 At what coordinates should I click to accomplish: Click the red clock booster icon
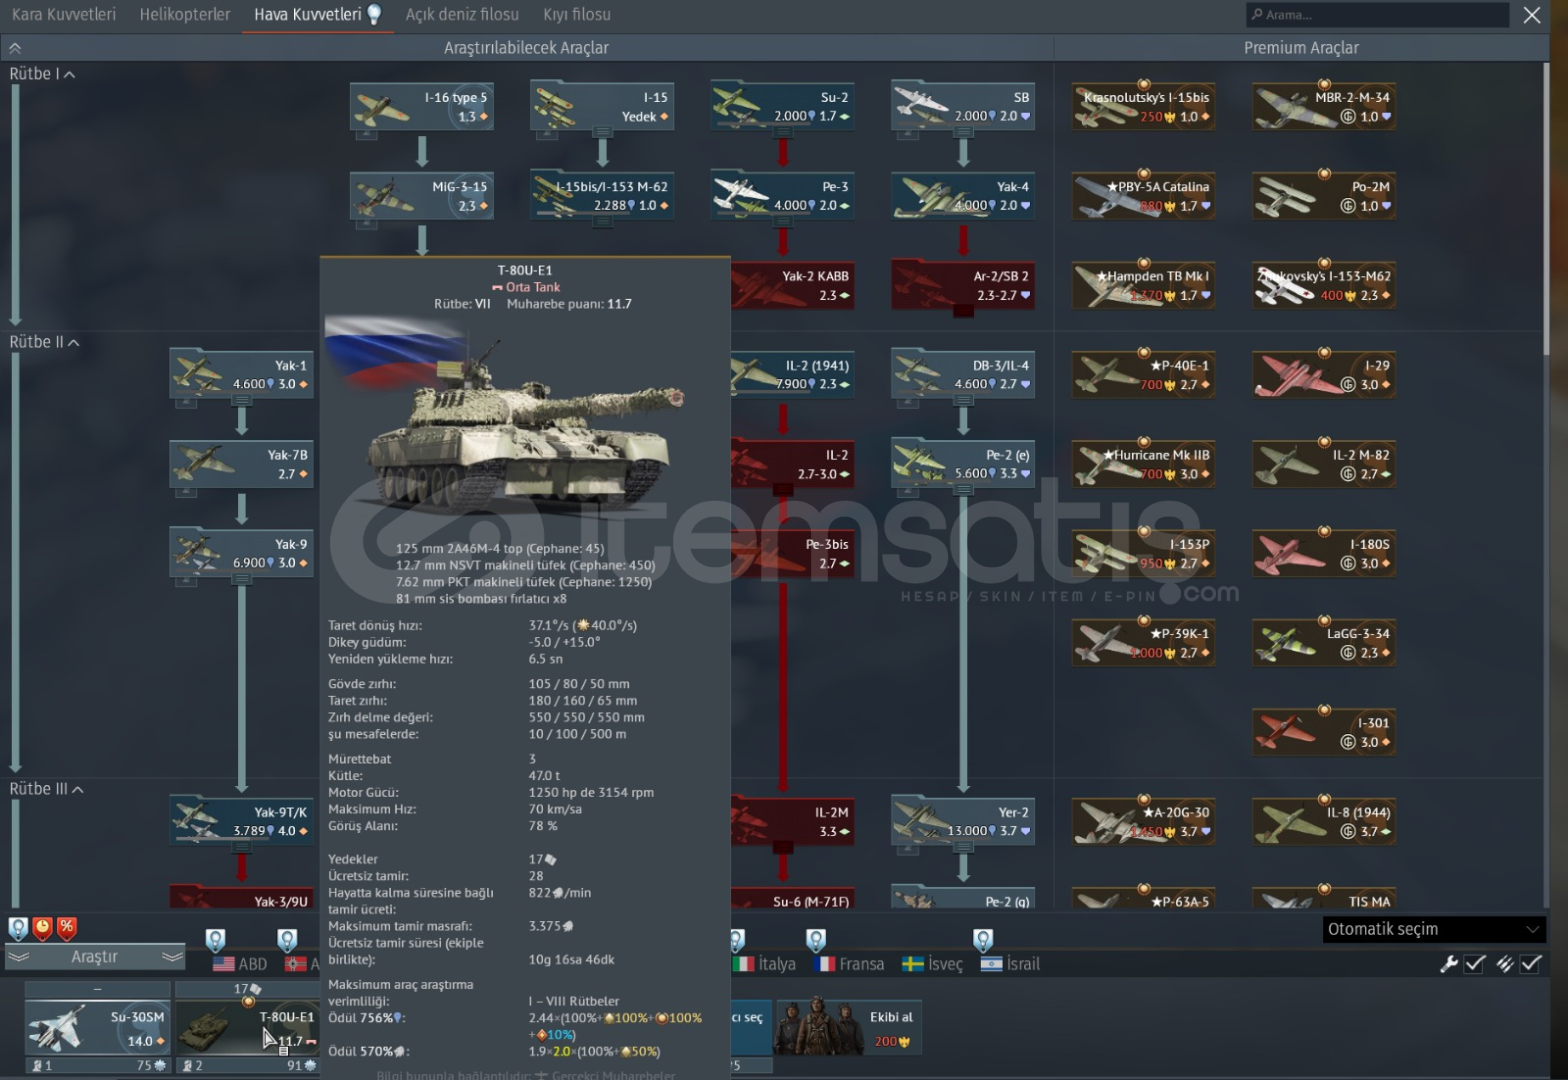click(x=42, y=928)
